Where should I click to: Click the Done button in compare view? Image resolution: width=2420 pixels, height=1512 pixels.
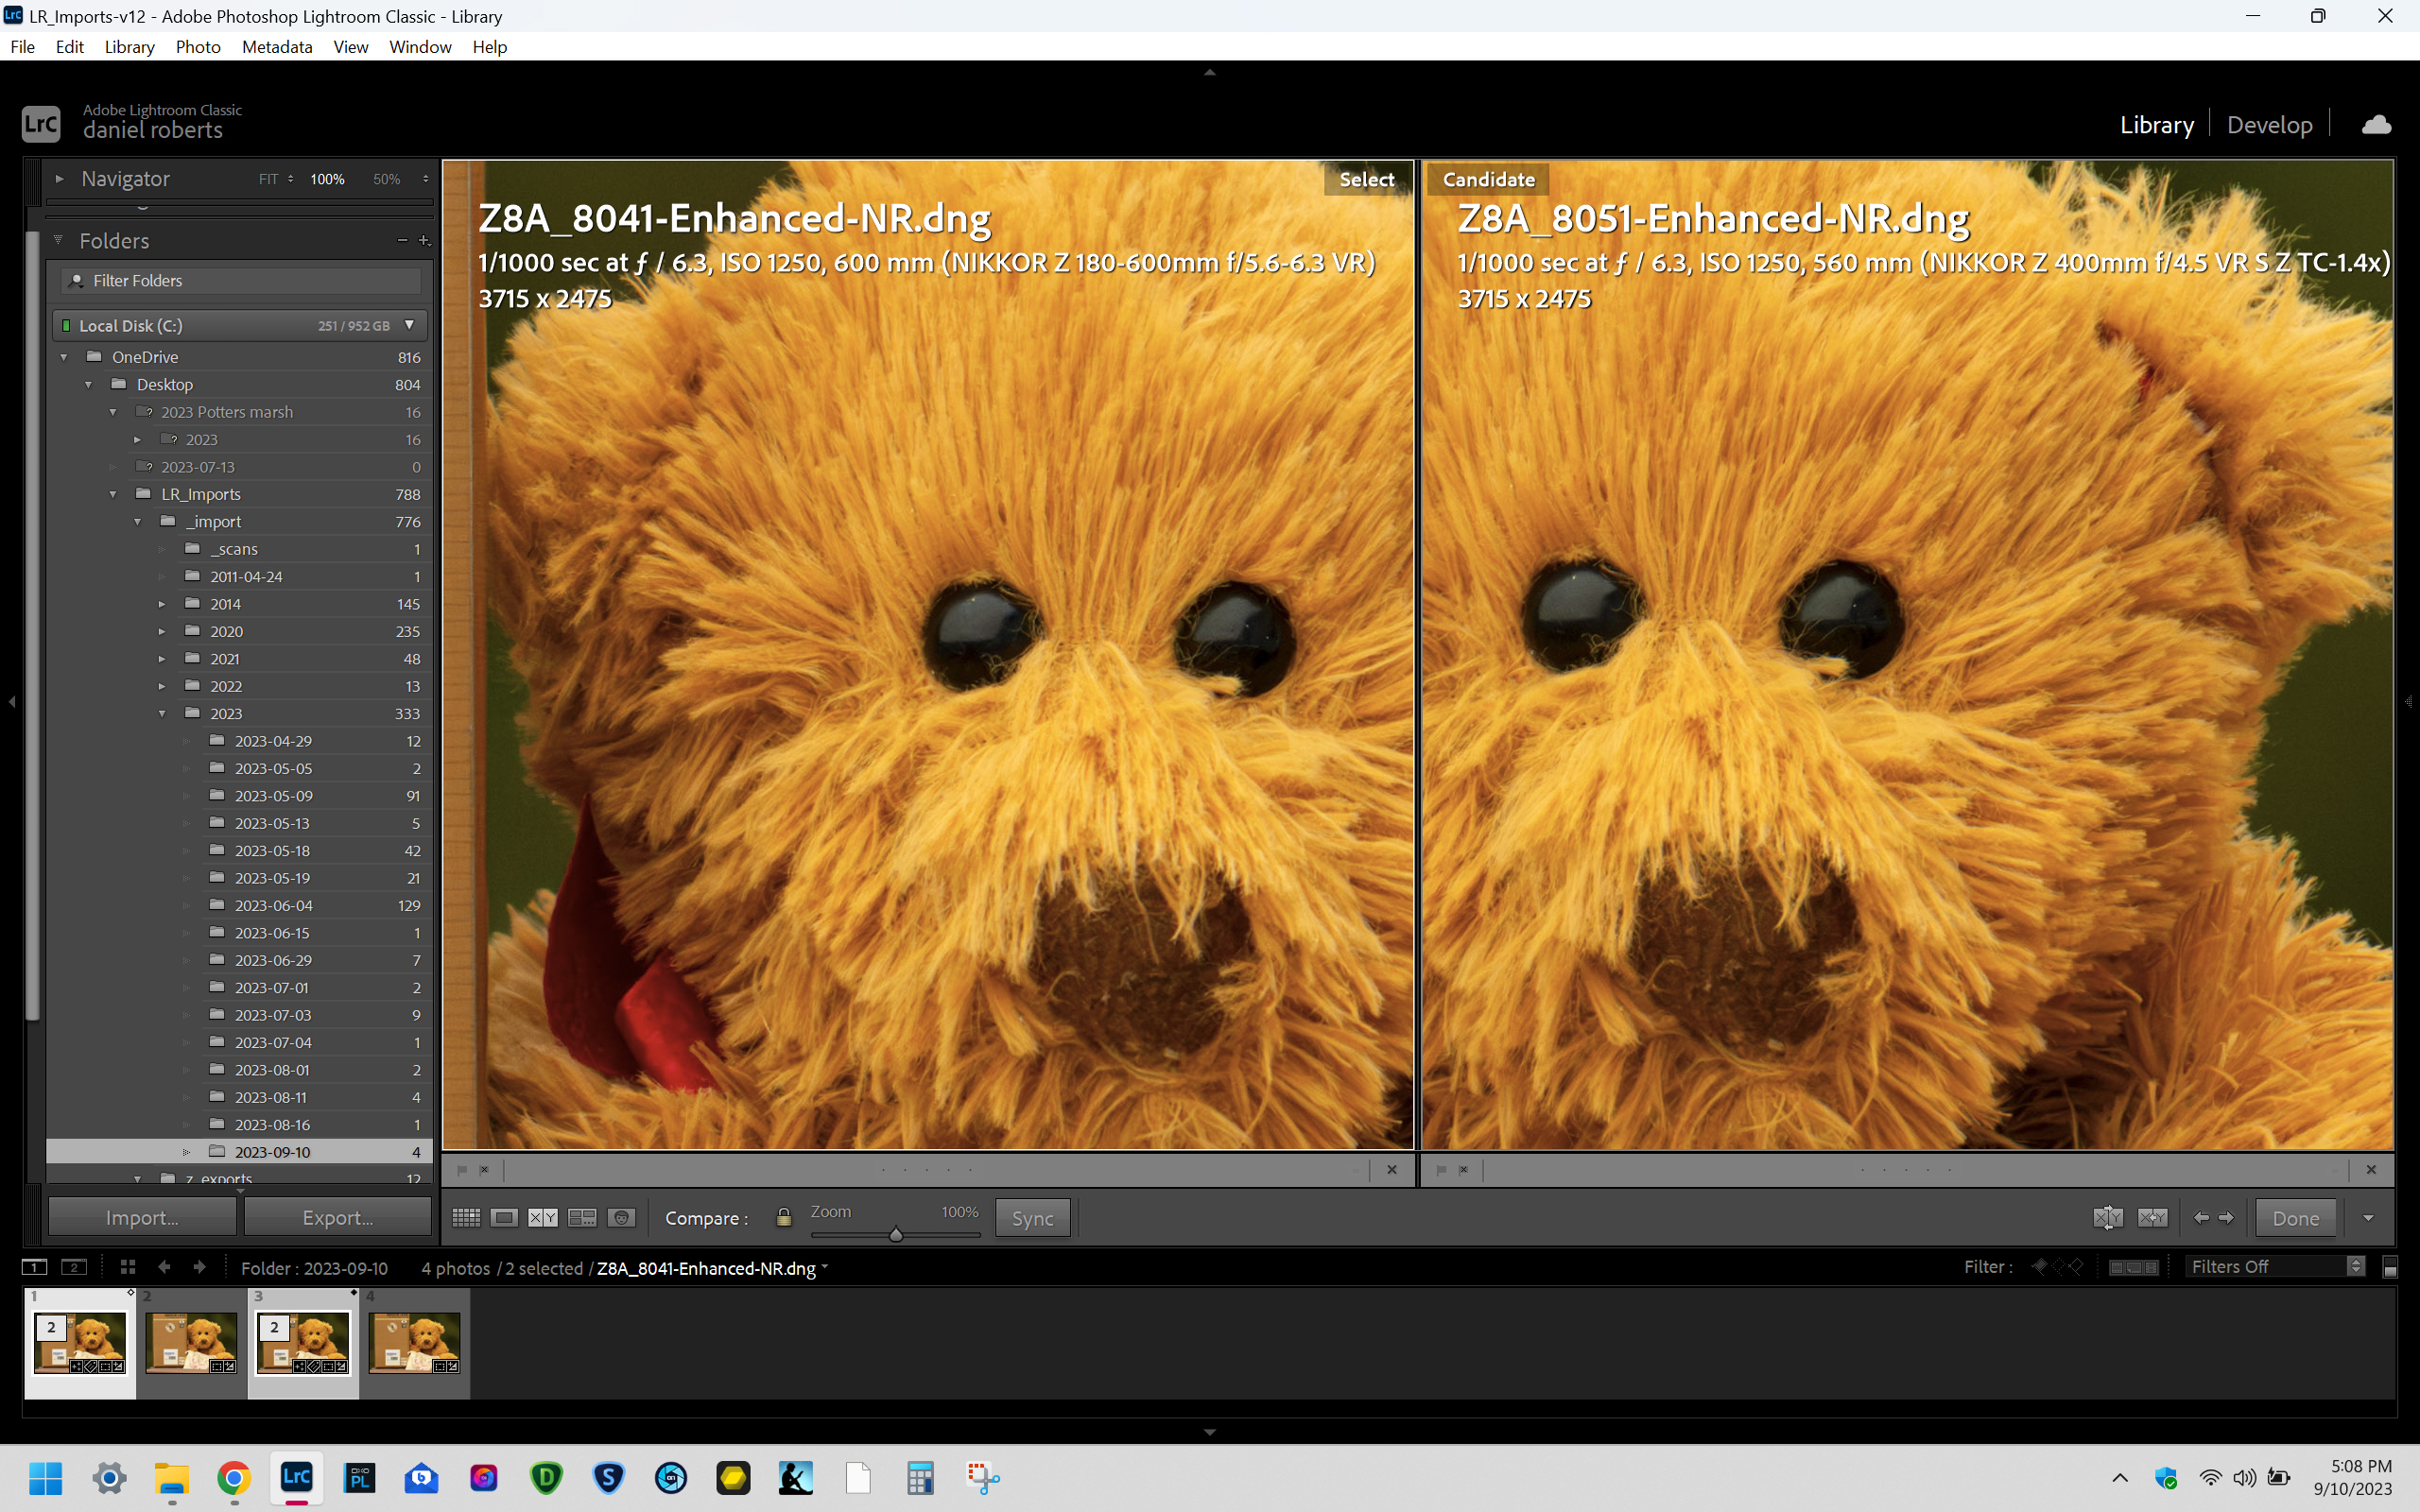click(2294, 1217)
